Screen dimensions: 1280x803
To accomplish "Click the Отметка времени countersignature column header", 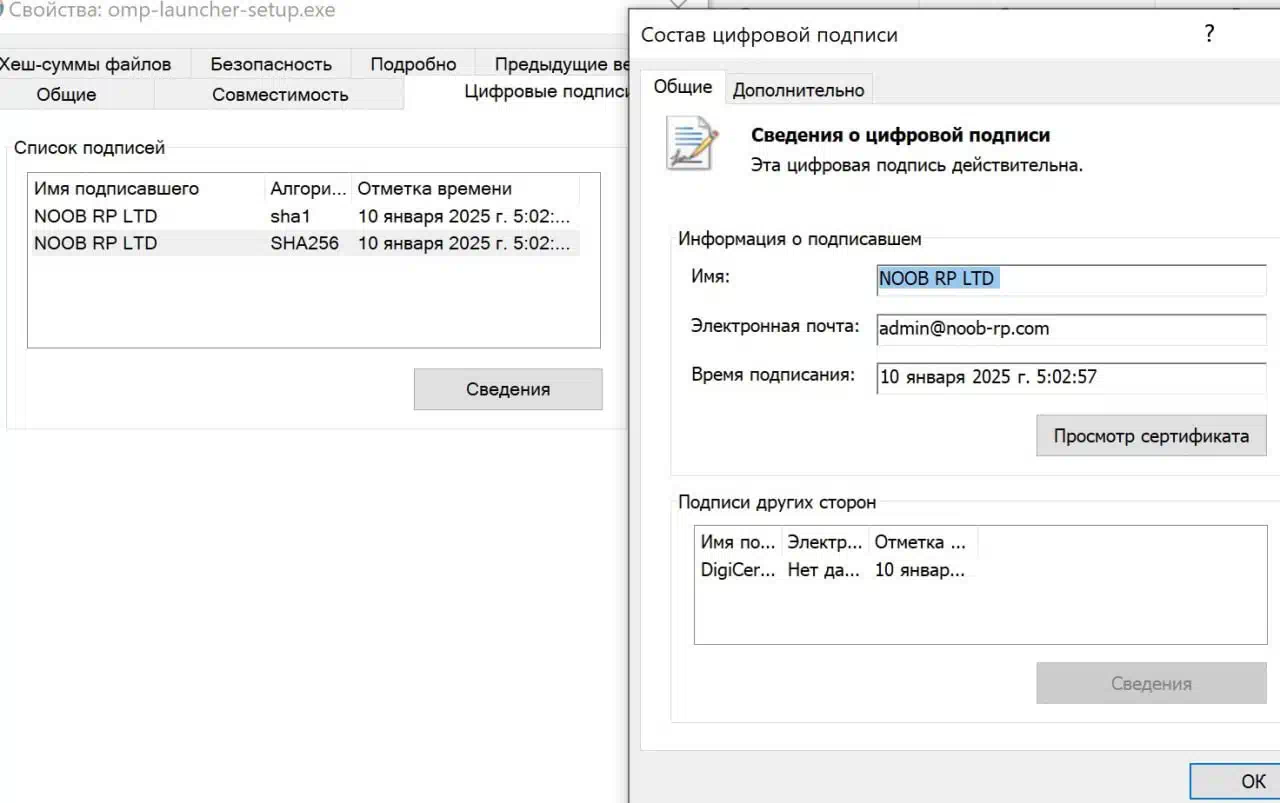I will [922, 542].
